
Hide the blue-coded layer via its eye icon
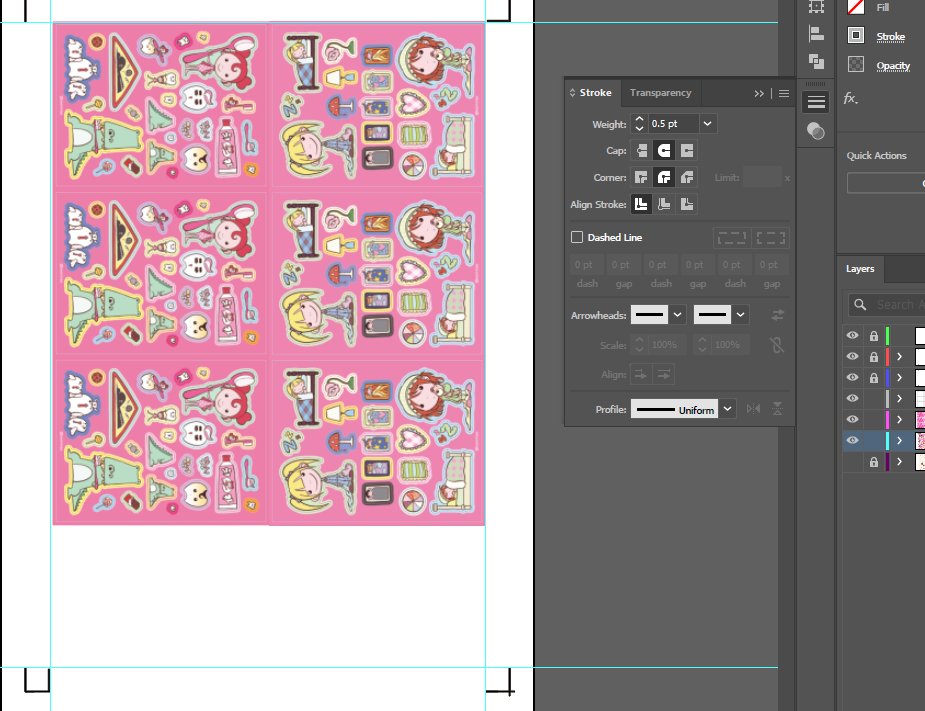click(x=852, y=377)
